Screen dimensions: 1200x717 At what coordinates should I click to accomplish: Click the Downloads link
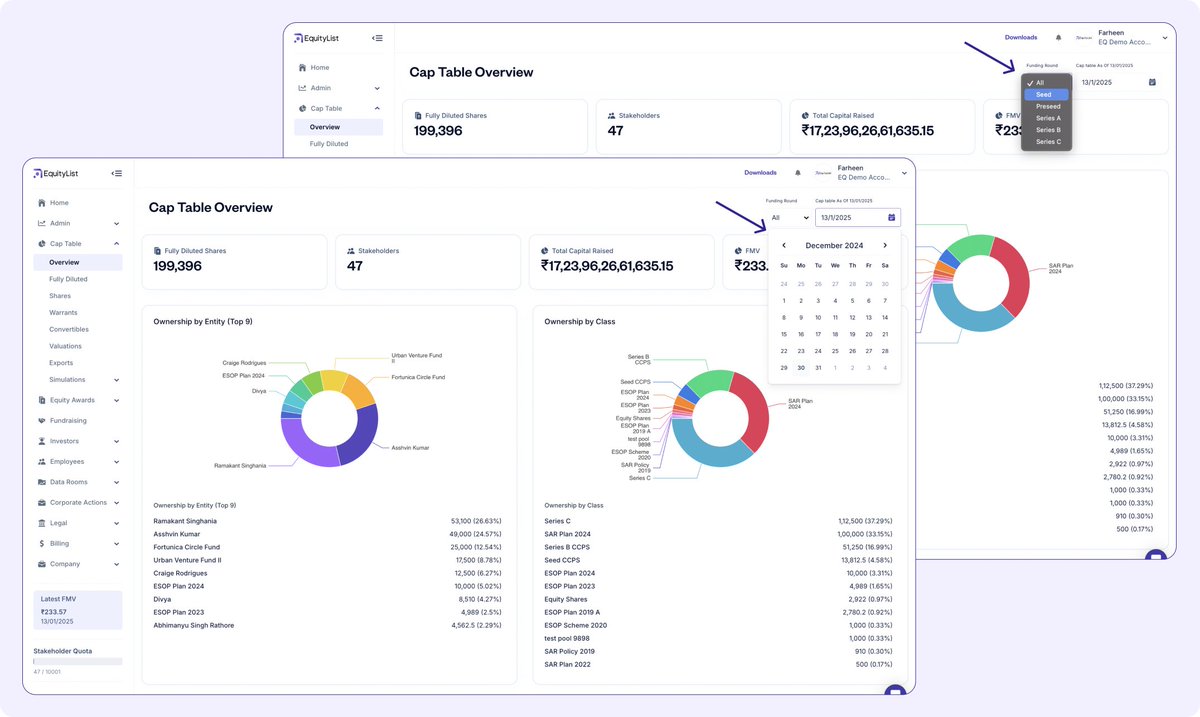[x=760, y=172]
